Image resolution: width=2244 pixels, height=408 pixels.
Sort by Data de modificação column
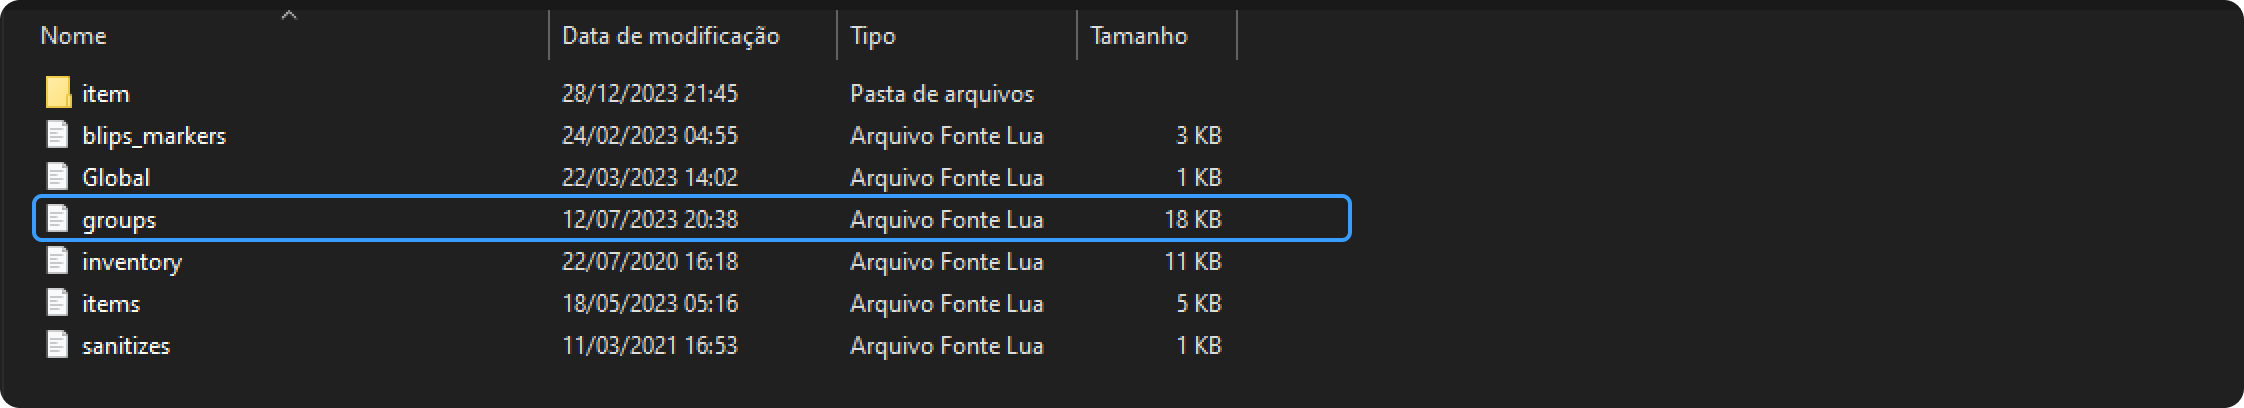(670, 36)
